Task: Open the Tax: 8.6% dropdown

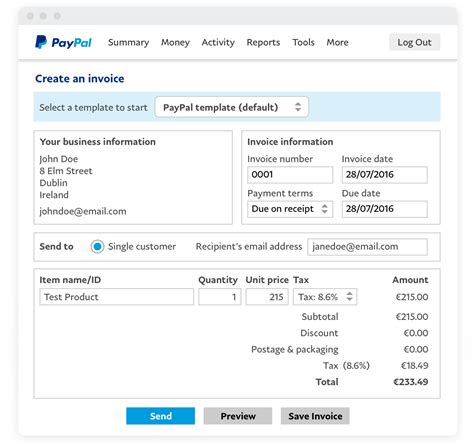Action: point(325,297)
